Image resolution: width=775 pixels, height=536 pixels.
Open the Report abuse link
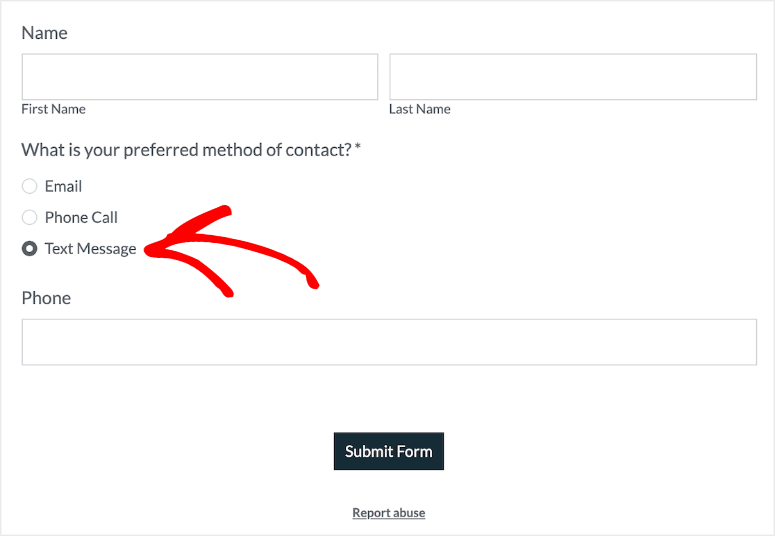click(x=388, y=513)
